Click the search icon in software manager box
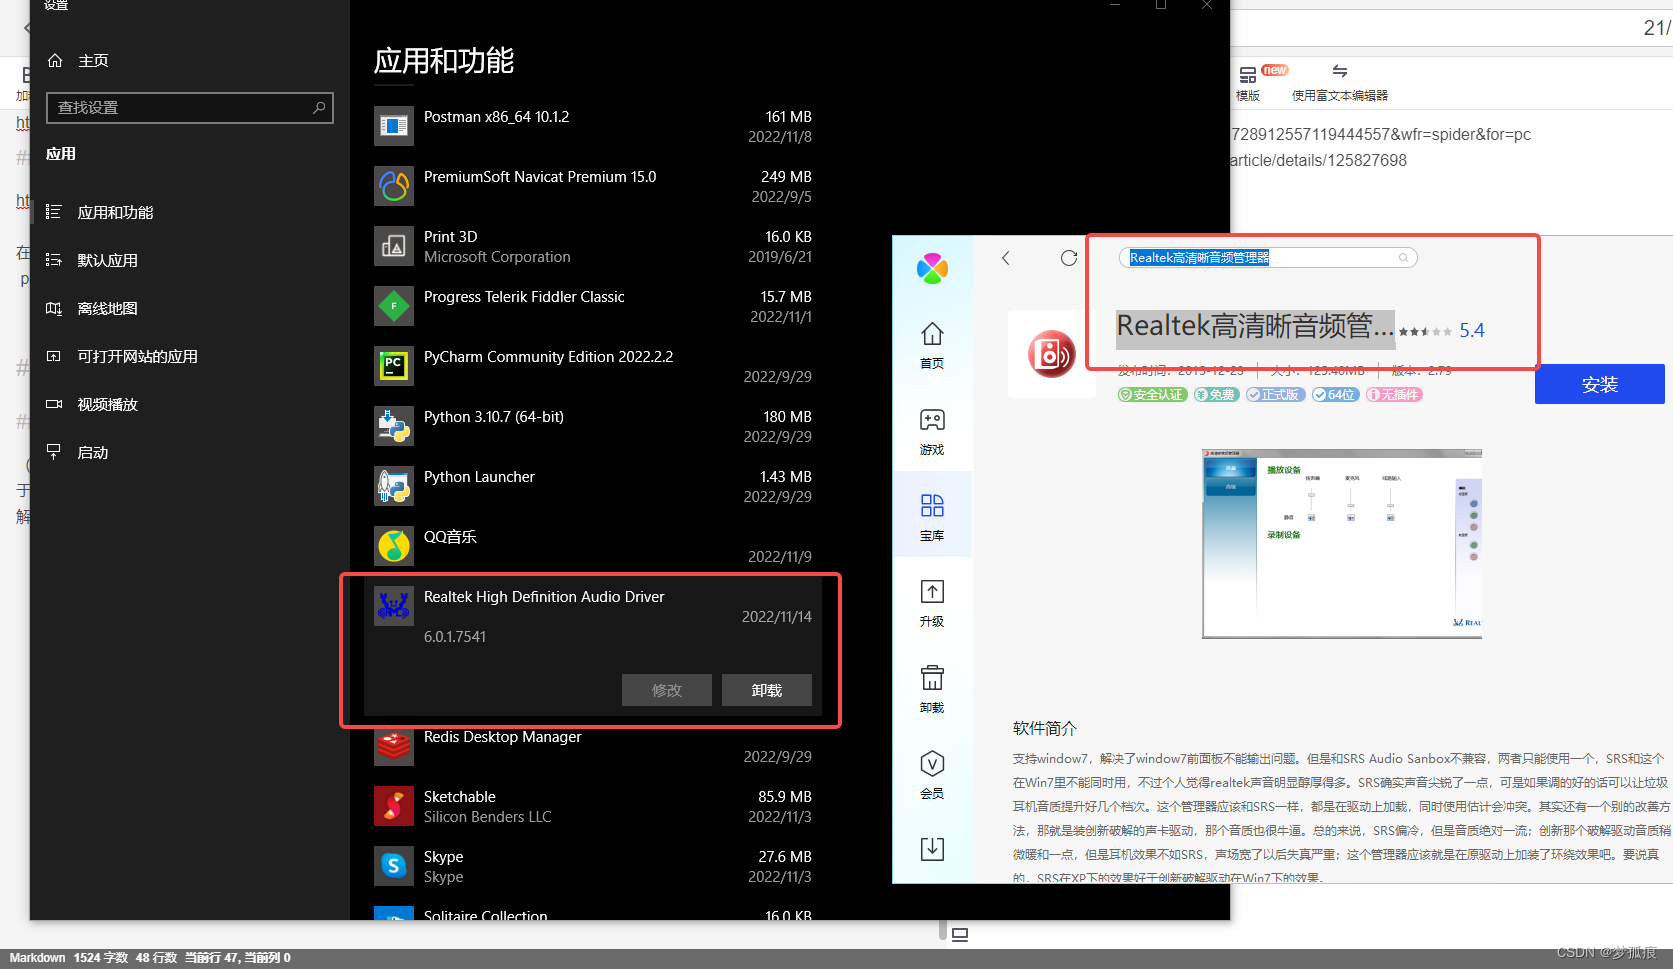Screen dimensions: 1673x969 coord(1403,258)
